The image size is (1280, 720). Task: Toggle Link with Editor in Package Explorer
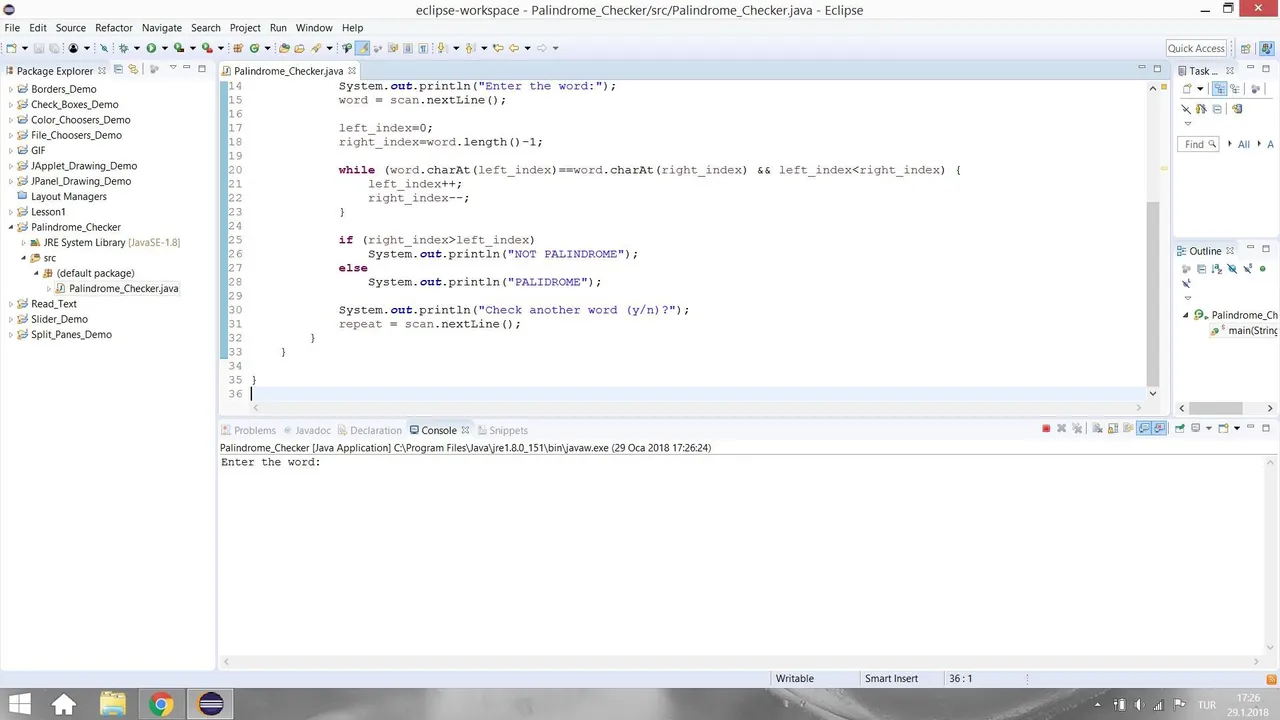point(132,70)
